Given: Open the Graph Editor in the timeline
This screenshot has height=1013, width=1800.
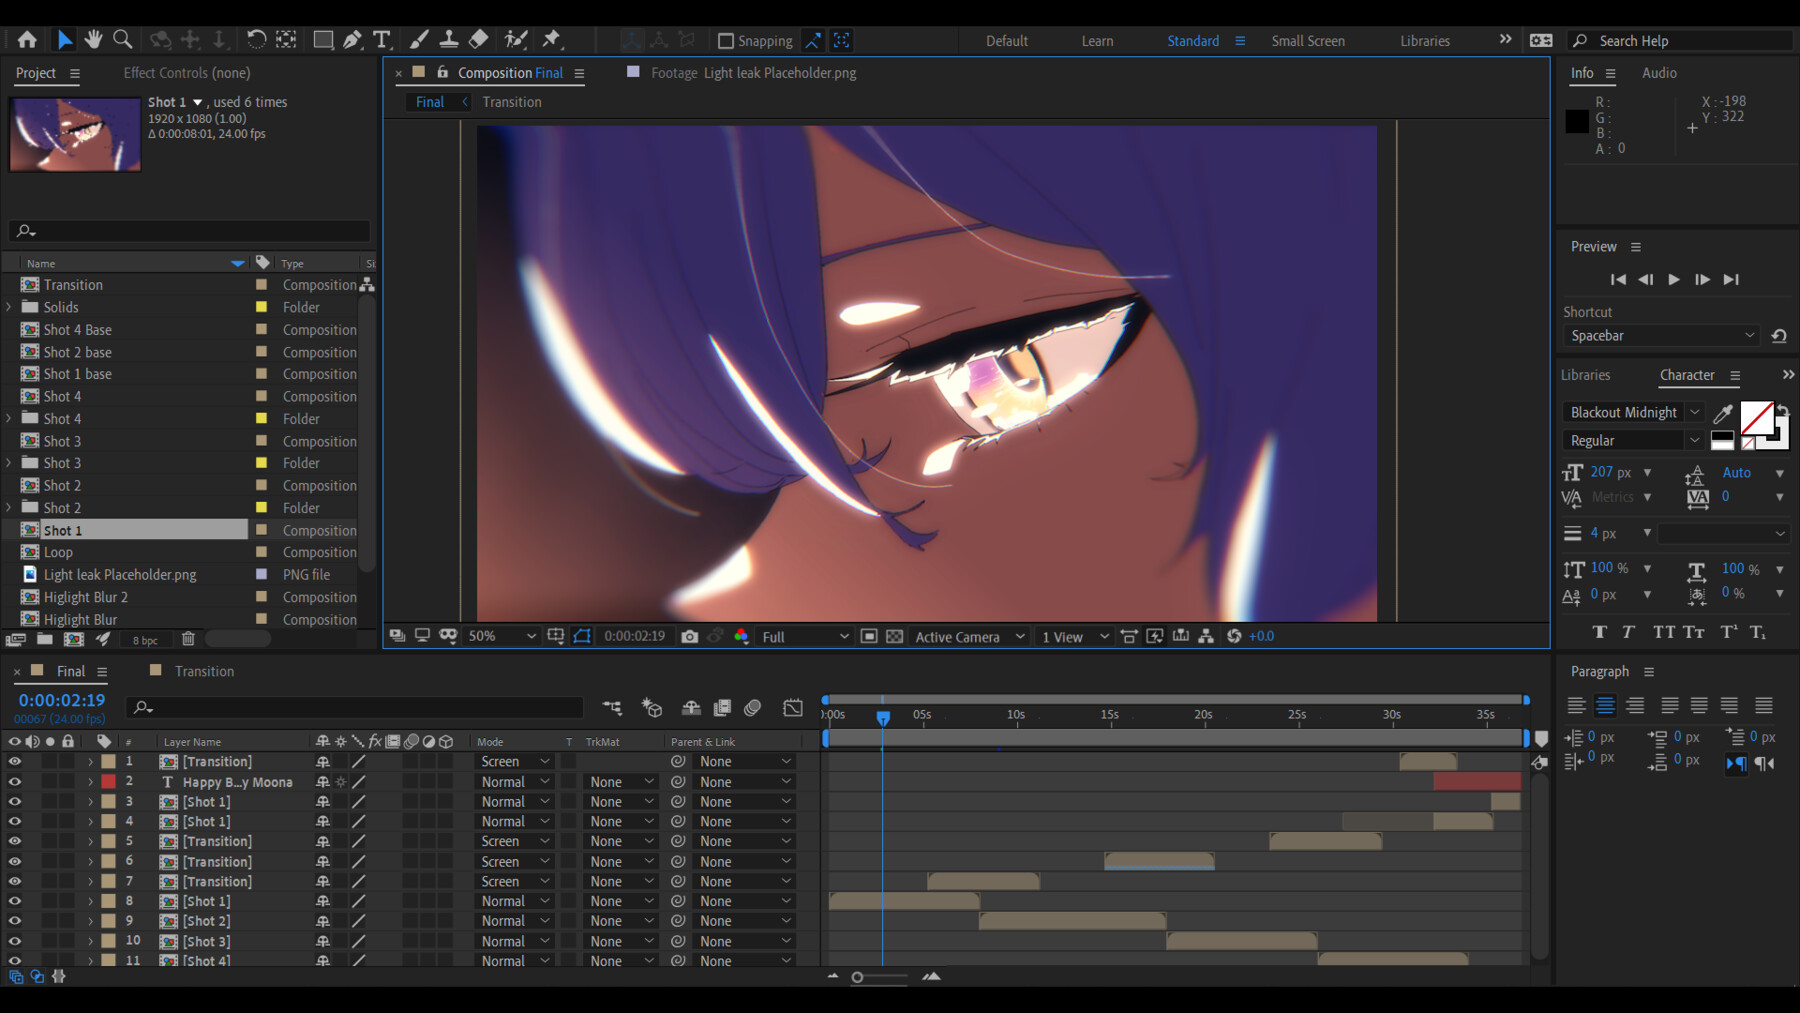Looking at the screenshot, I should point(793,707).
